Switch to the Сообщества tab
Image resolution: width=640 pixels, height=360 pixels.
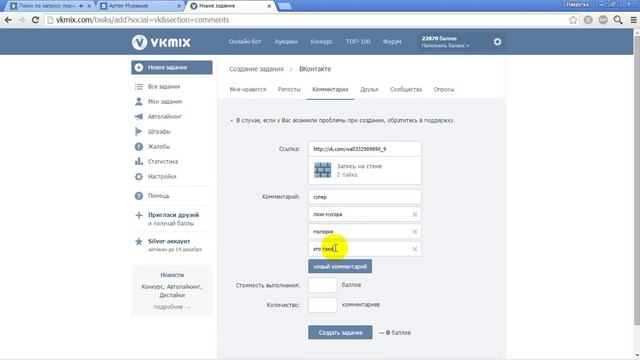[x=406, y=89]
